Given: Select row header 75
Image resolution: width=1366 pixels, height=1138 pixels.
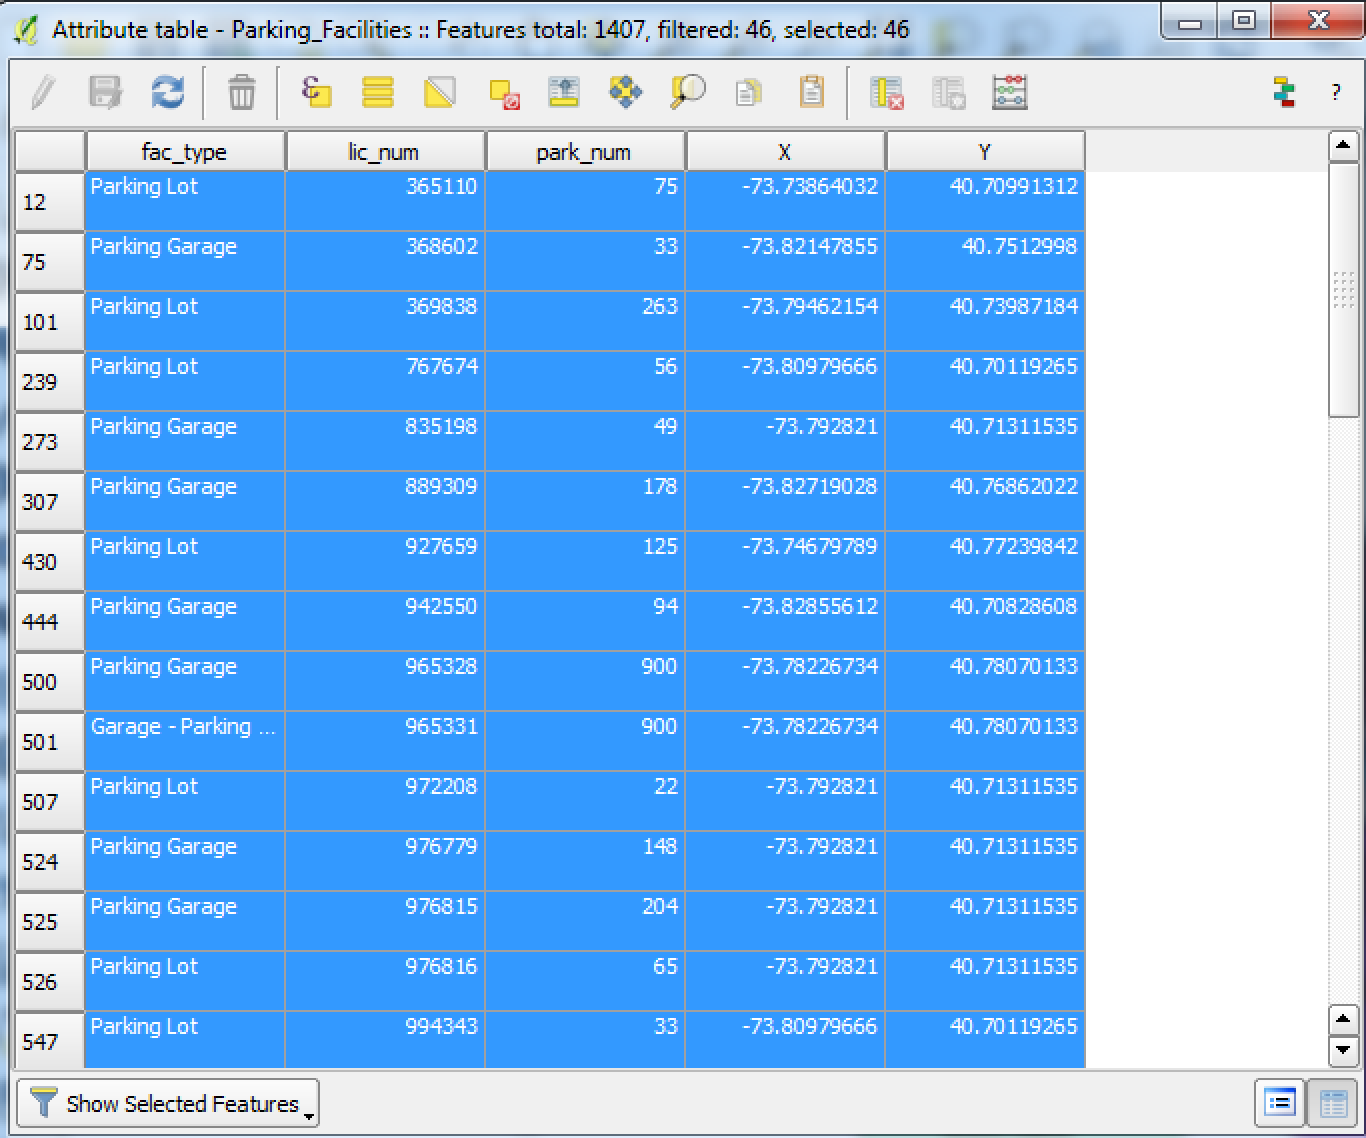Looking at the screenshot, I should click(49, 262).
